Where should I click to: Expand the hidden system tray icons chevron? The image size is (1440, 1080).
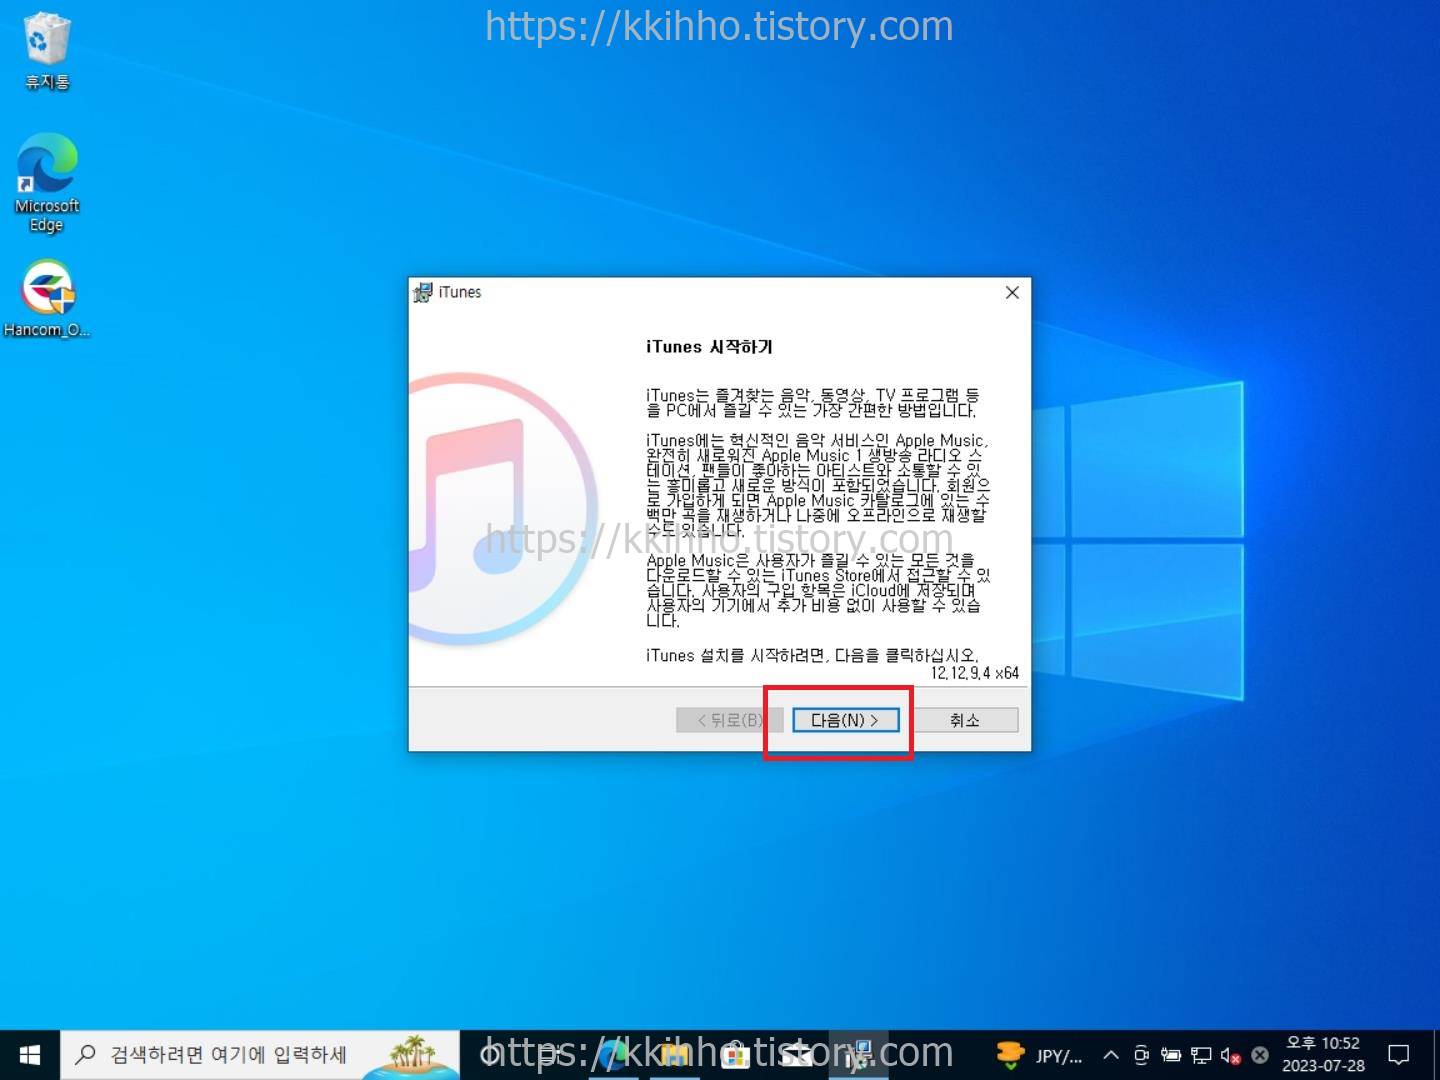click(1111, 1055)
